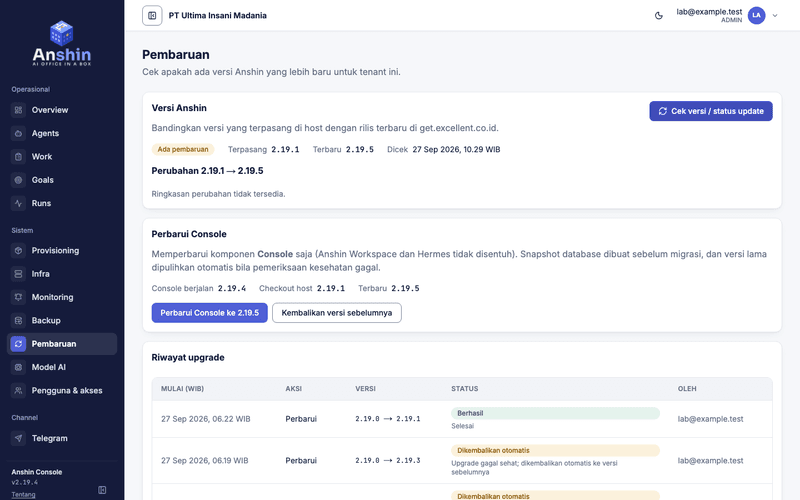Image resolution: width=800 pixels, height=500 pixels.
Task: Click the MULAI (WIB) column header
Action: point(182,389)
